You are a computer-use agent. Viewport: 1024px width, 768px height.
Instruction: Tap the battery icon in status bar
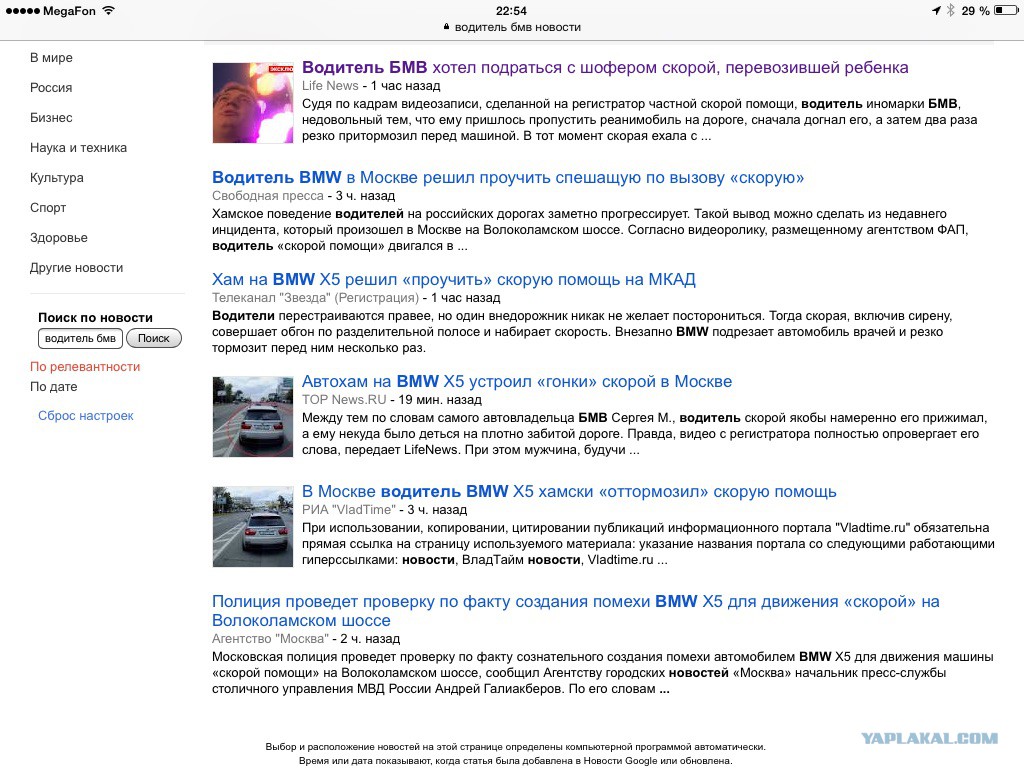1006,10
